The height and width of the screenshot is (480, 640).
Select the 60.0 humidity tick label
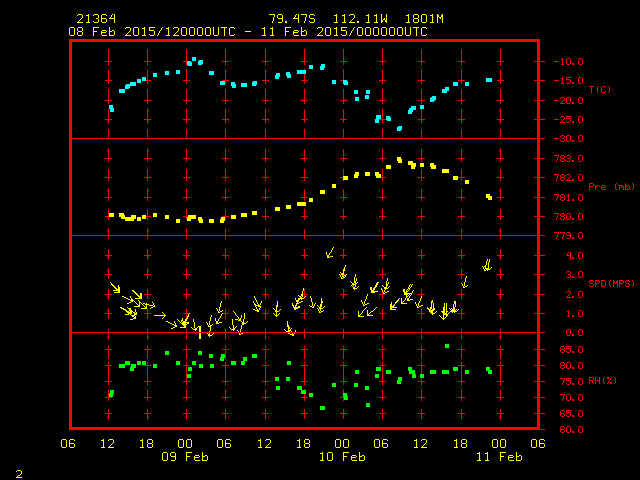pyautogui.click(x=571, y=430)
